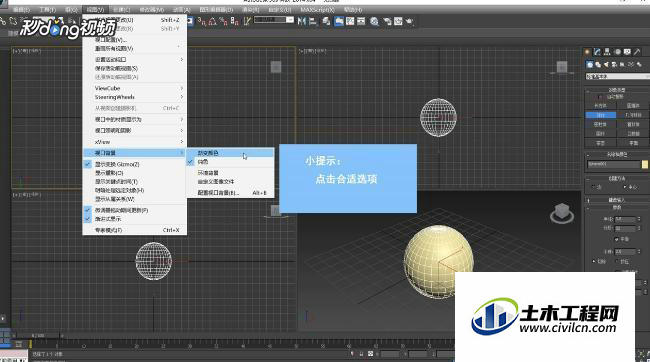Screen dimensions: 650x362
Task: Switch to the Create command panel tab
Action: point(587,51)
